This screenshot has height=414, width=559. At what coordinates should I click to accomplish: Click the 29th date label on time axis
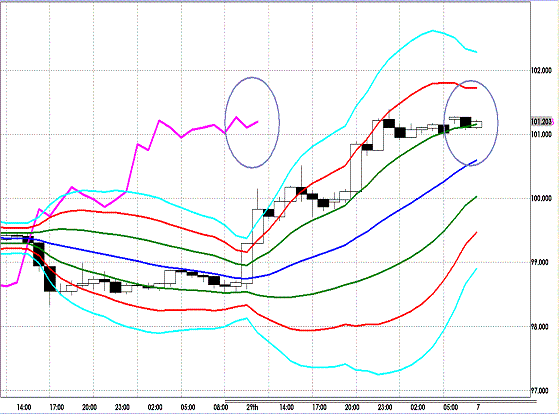[x=252, y=407]
